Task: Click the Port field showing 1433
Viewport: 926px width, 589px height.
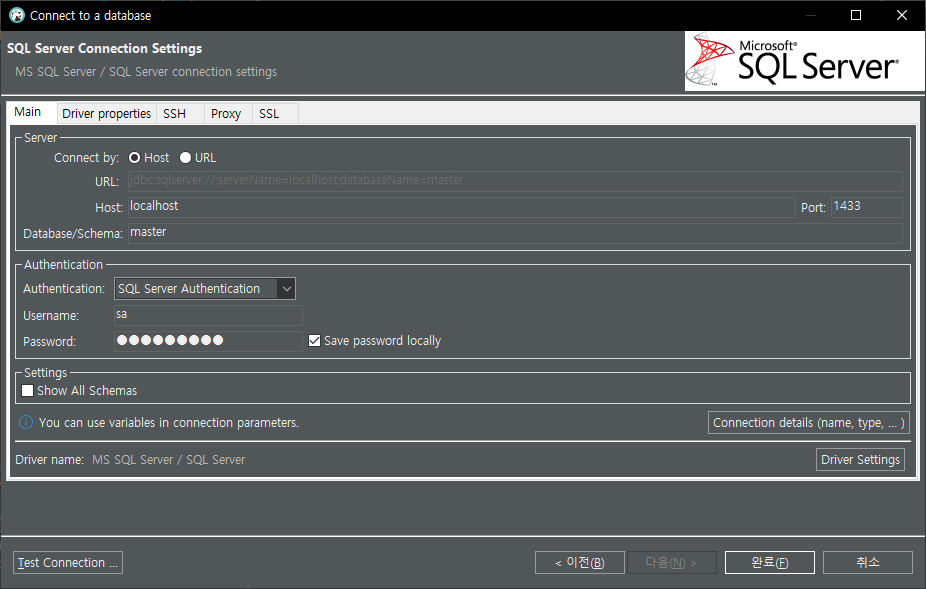Action: tap(866, 207)
